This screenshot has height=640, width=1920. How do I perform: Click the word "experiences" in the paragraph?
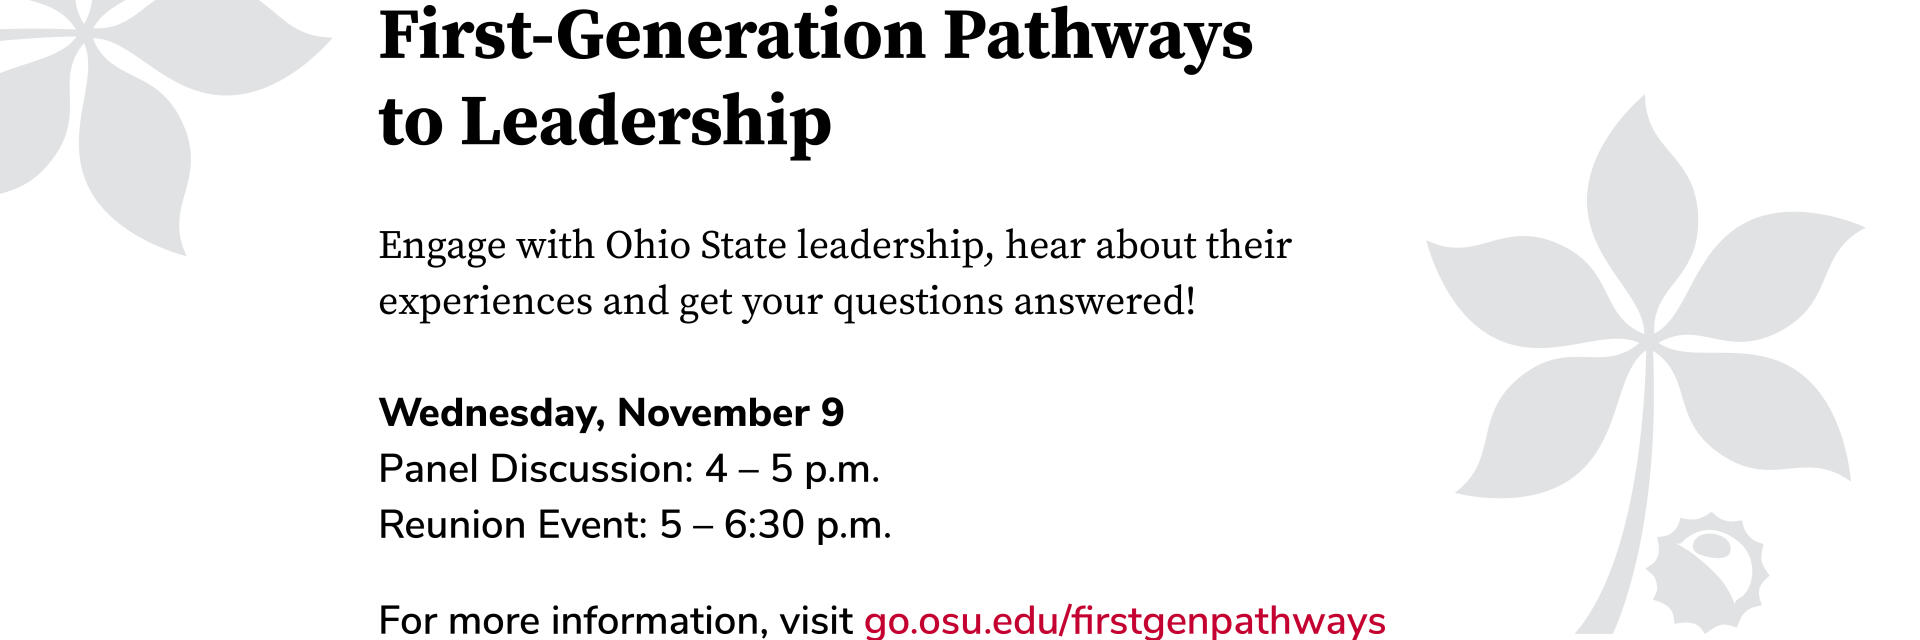pyautogui.click(x=485, y=303)
